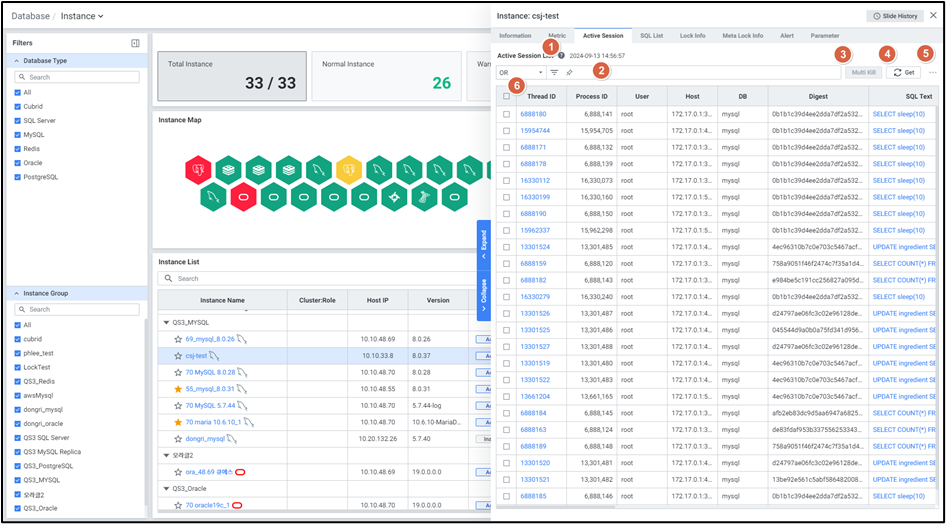Click the red Oracle hexagon in Instance Map
Image resolution: width=946 pixels, height=524 pixels.
pos(245,196)
